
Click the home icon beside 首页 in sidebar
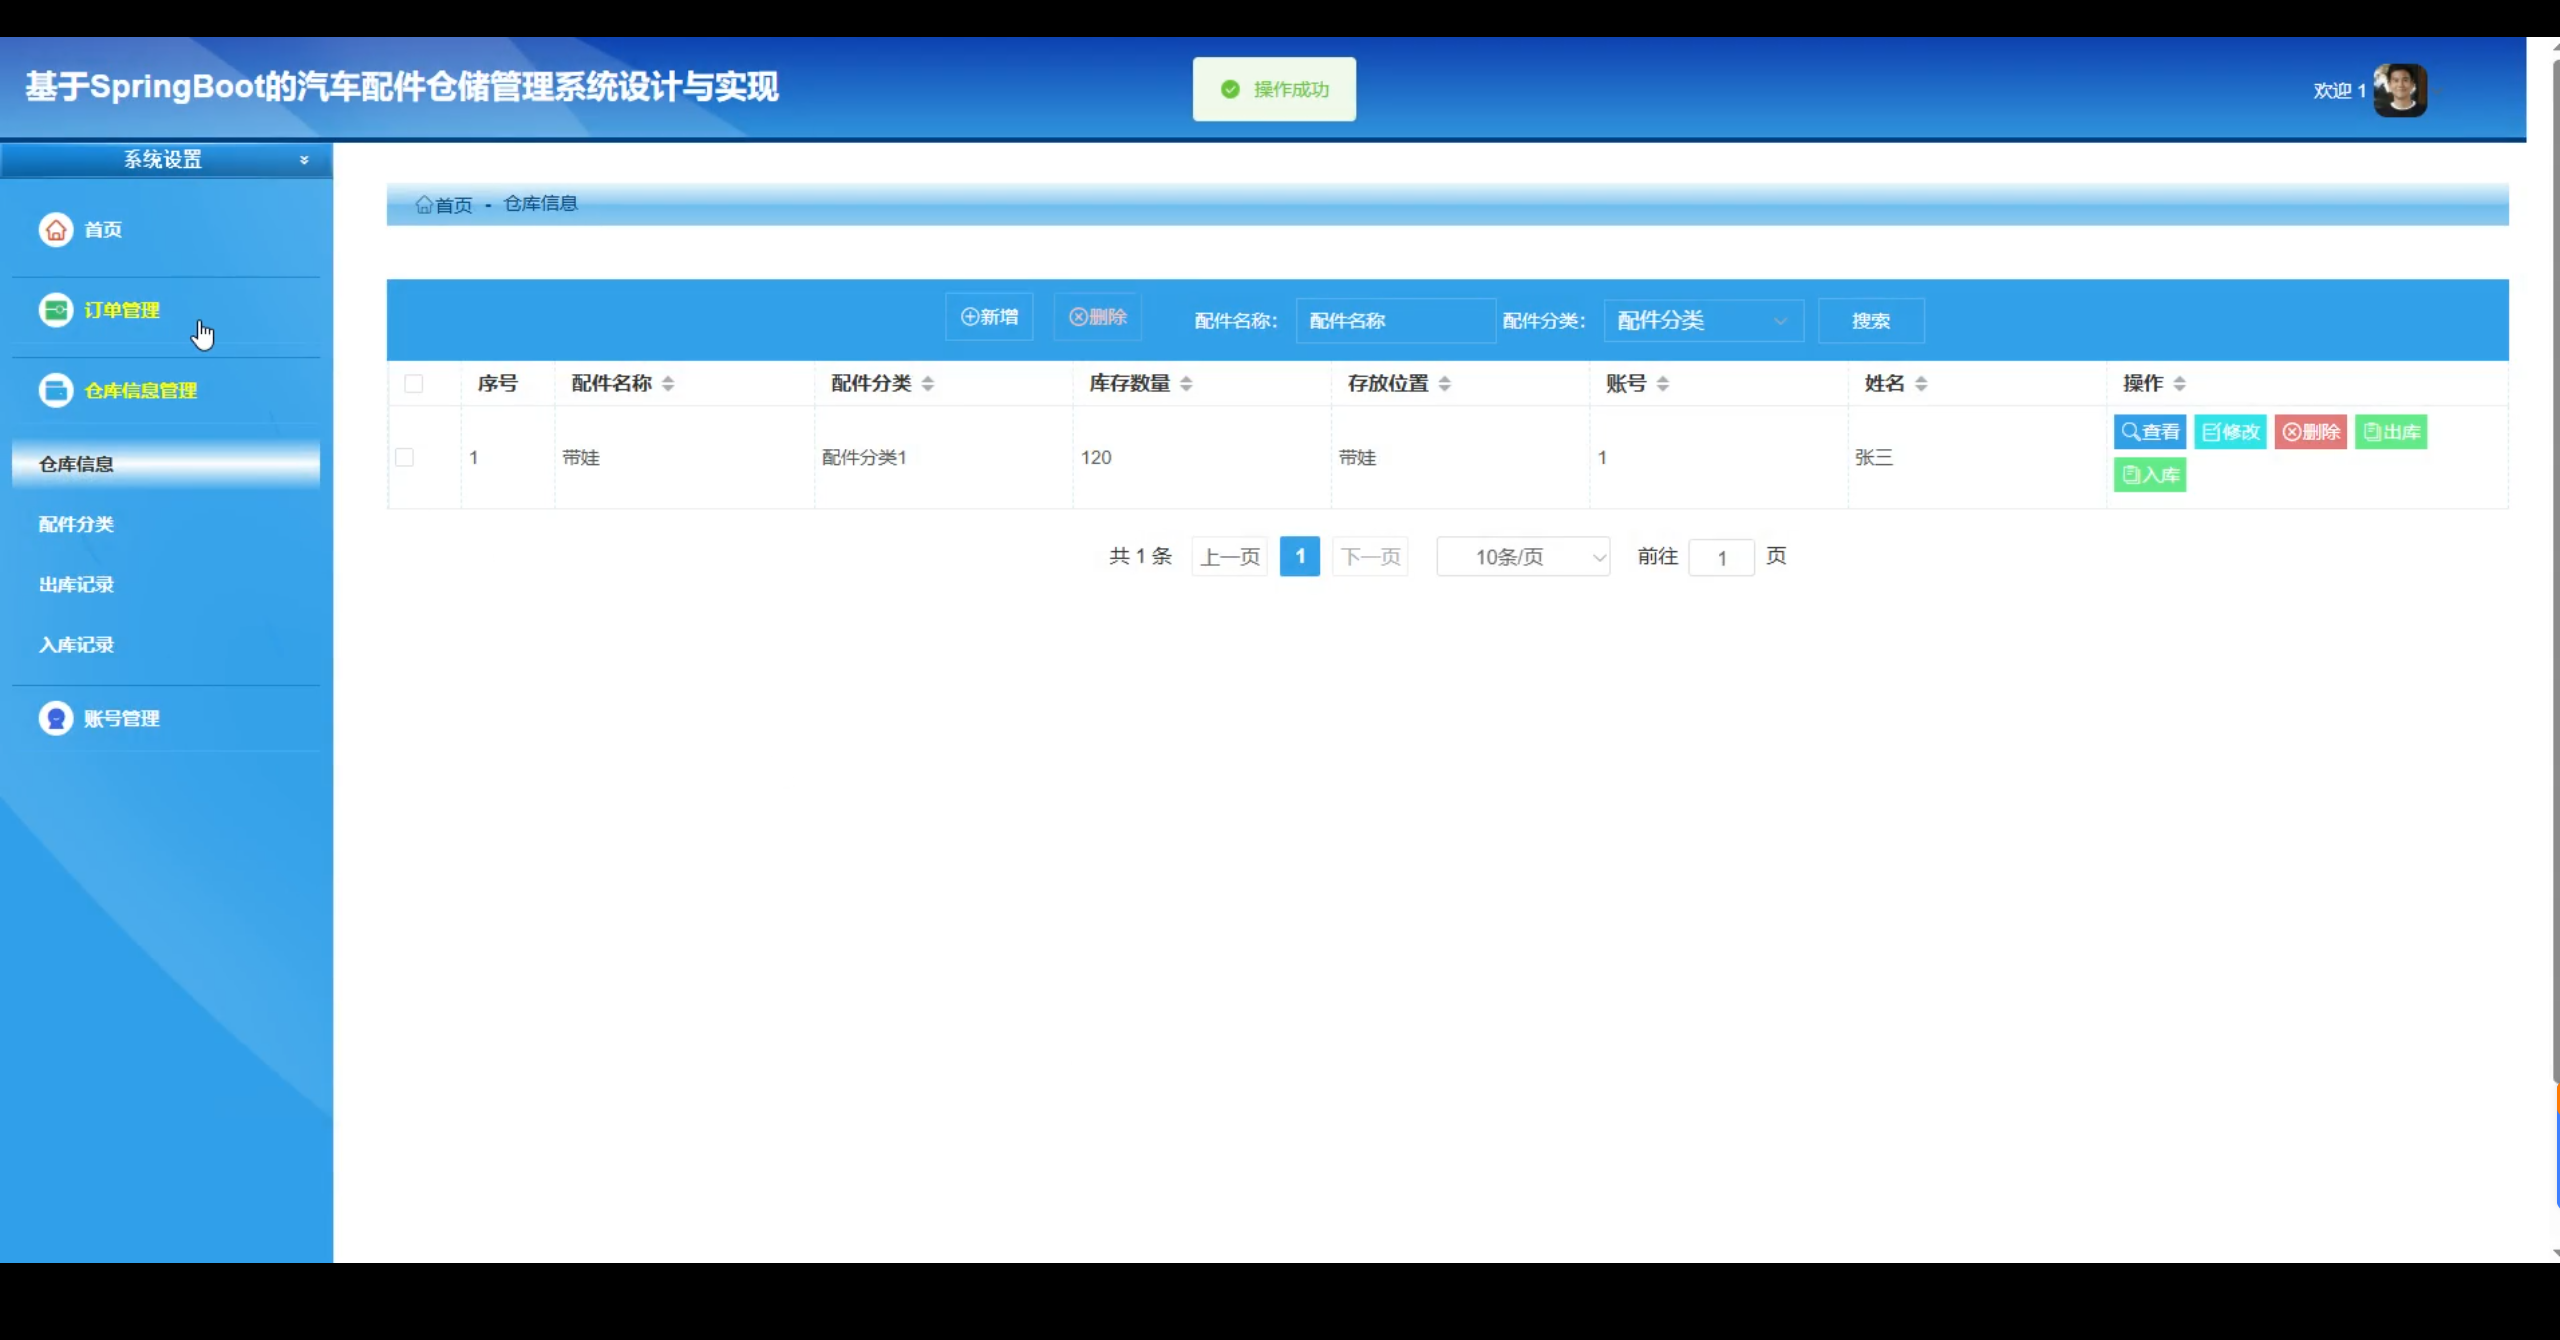coord(56,230)
